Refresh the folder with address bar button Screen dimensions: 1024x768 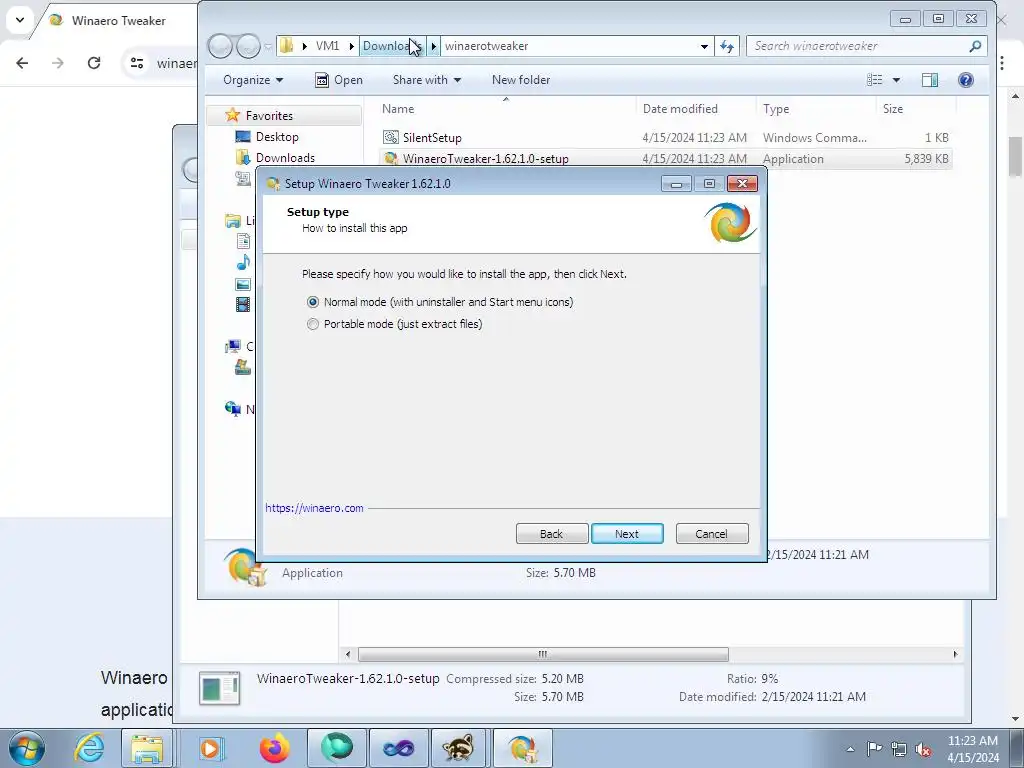point(727,46)
